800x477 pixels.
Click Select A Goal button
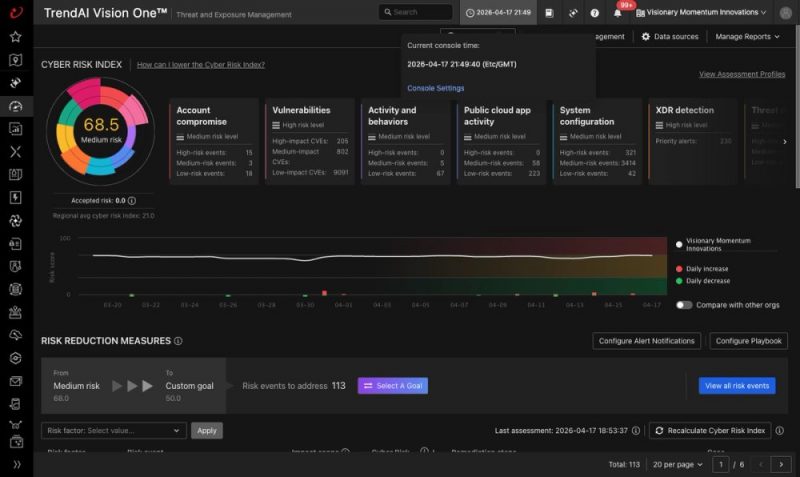[393, 386]
